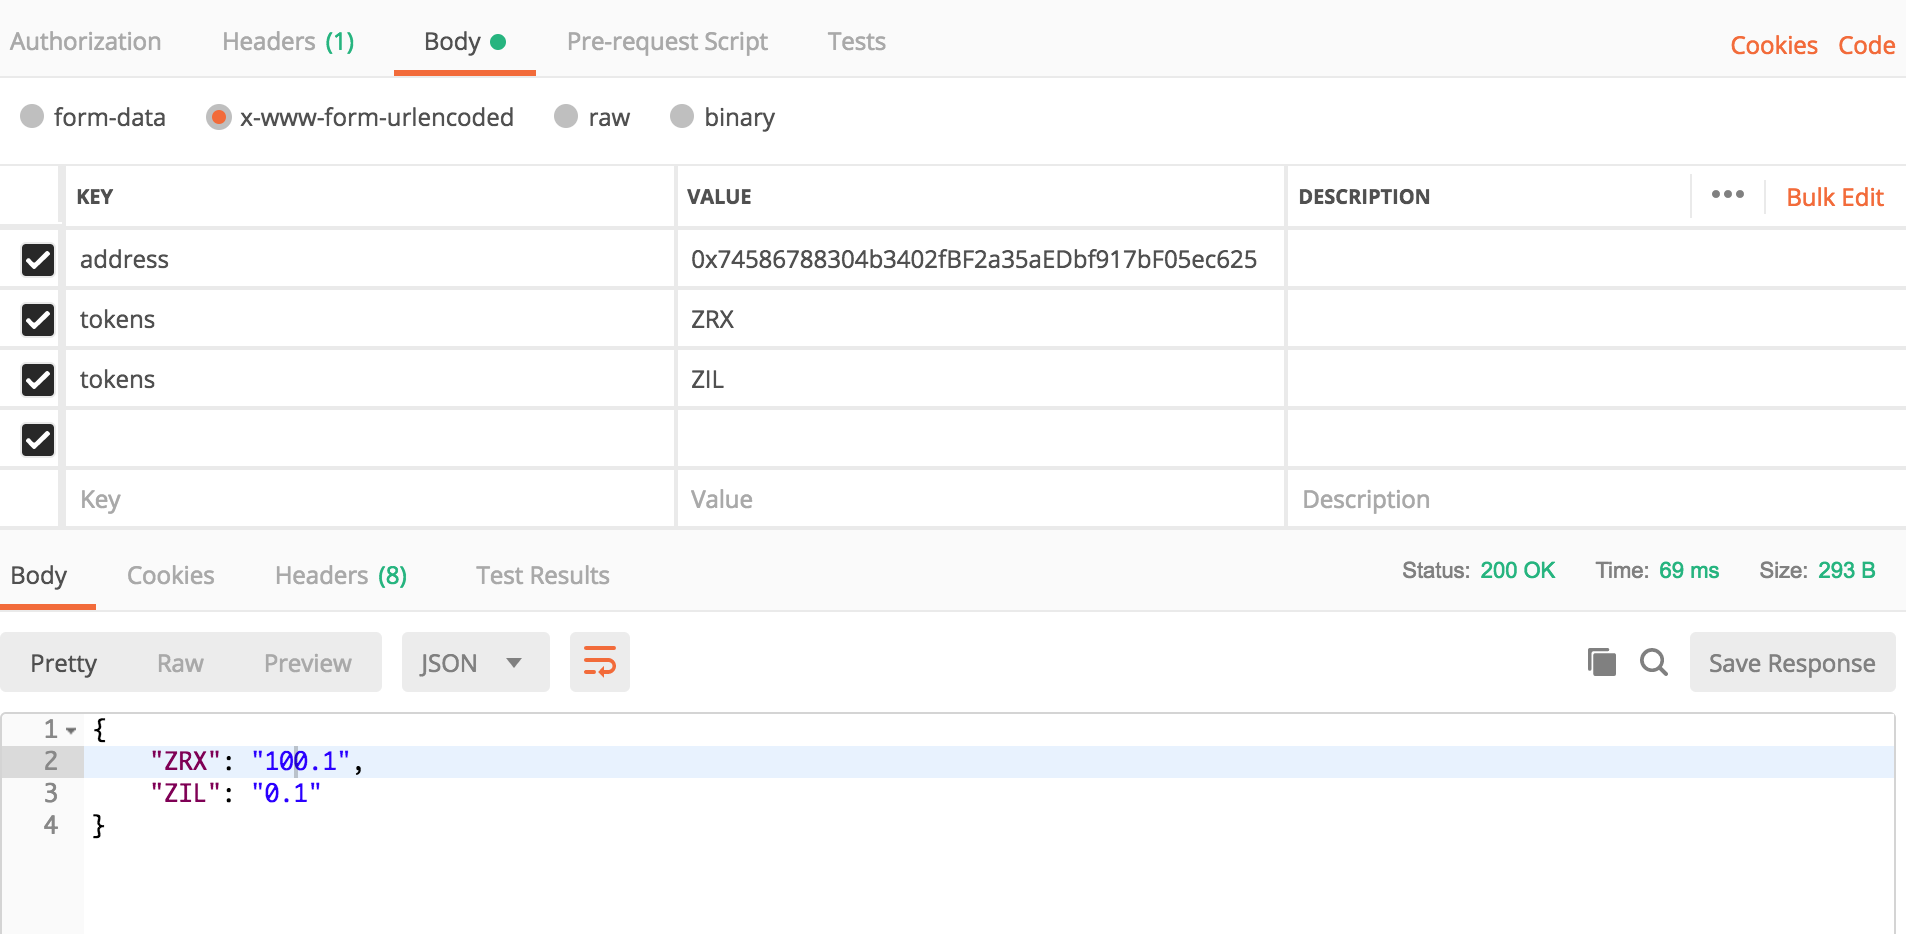Uncheck the address parameter row

click(x=37, y=259)
